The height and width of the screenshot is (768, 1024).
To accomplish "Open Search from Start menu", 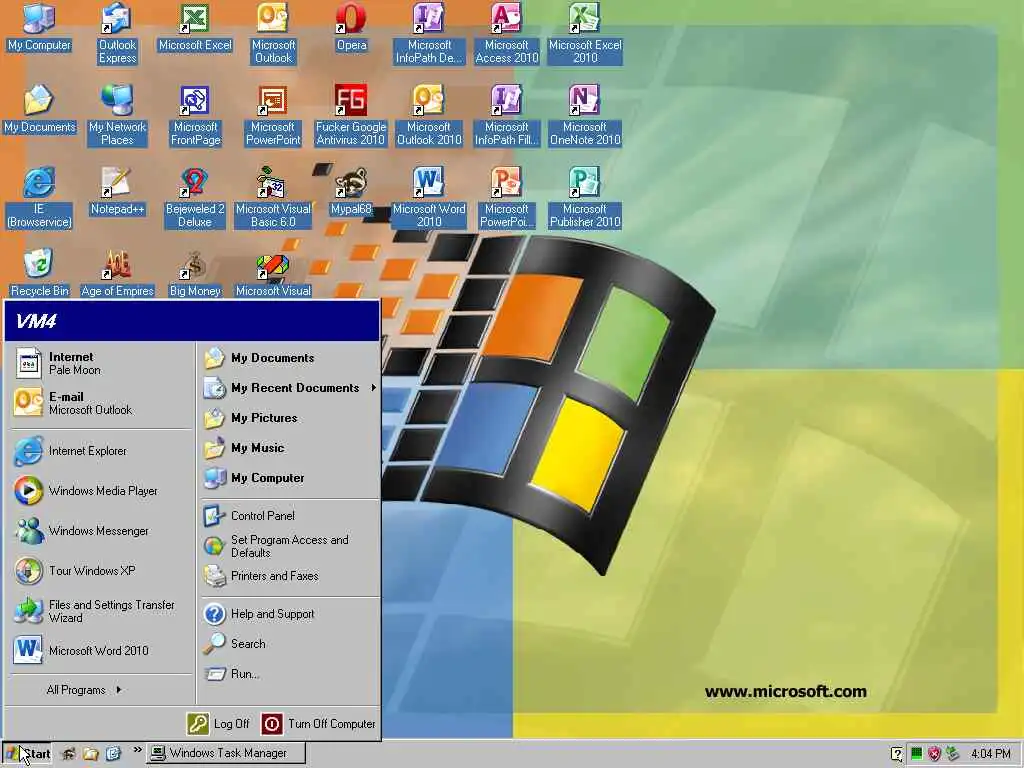I will (x=290, y=644).
